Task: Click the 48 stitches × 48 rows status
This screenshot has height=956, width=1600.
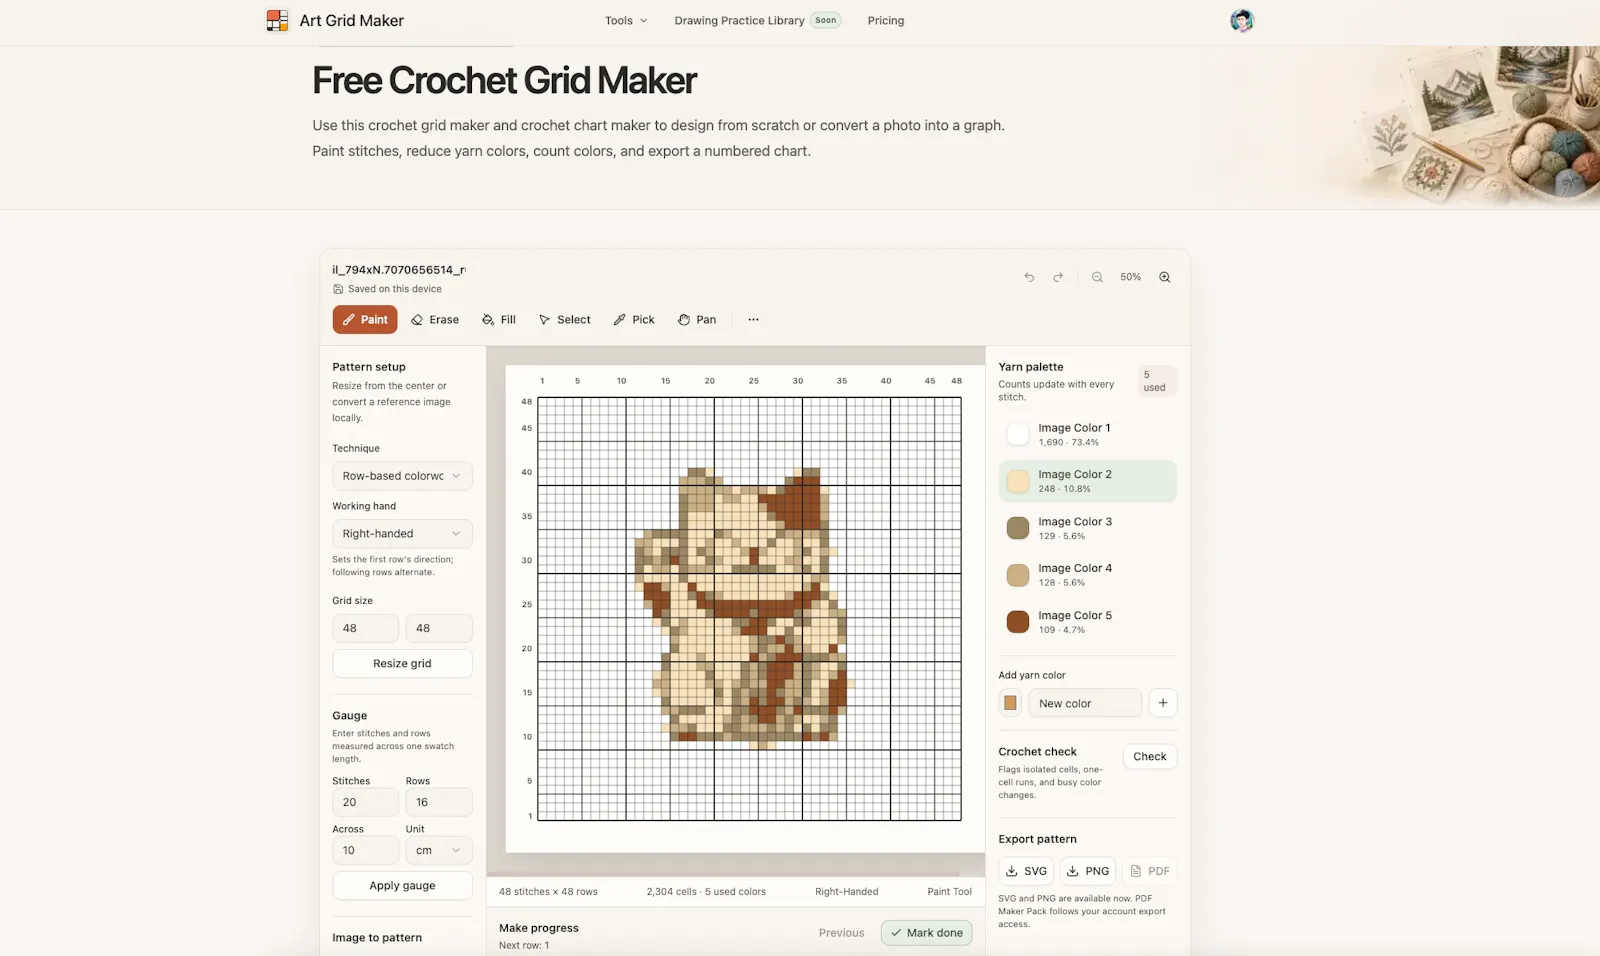Action: pos(548,892)
